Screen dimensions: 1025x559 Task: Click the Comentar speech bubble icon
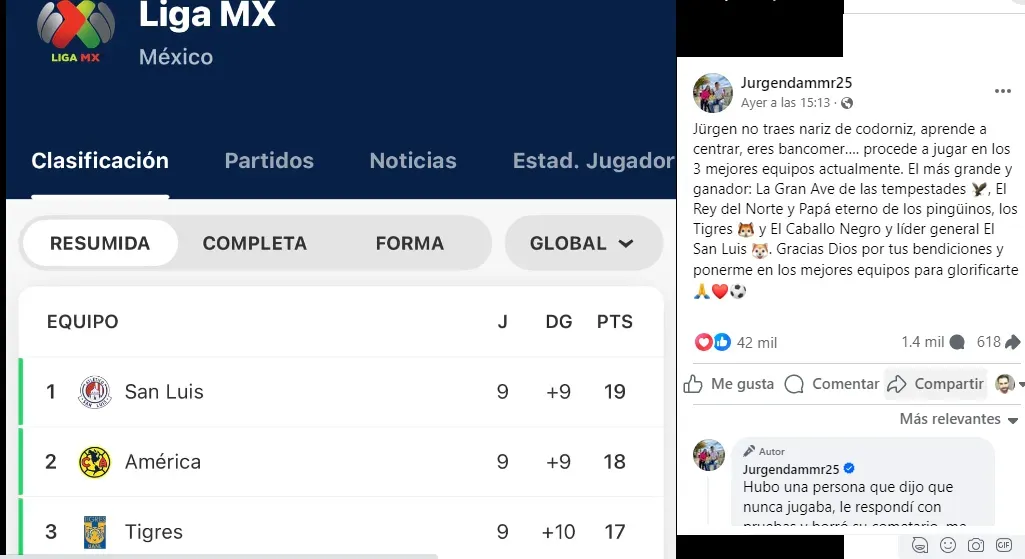(x=794, y=384)
